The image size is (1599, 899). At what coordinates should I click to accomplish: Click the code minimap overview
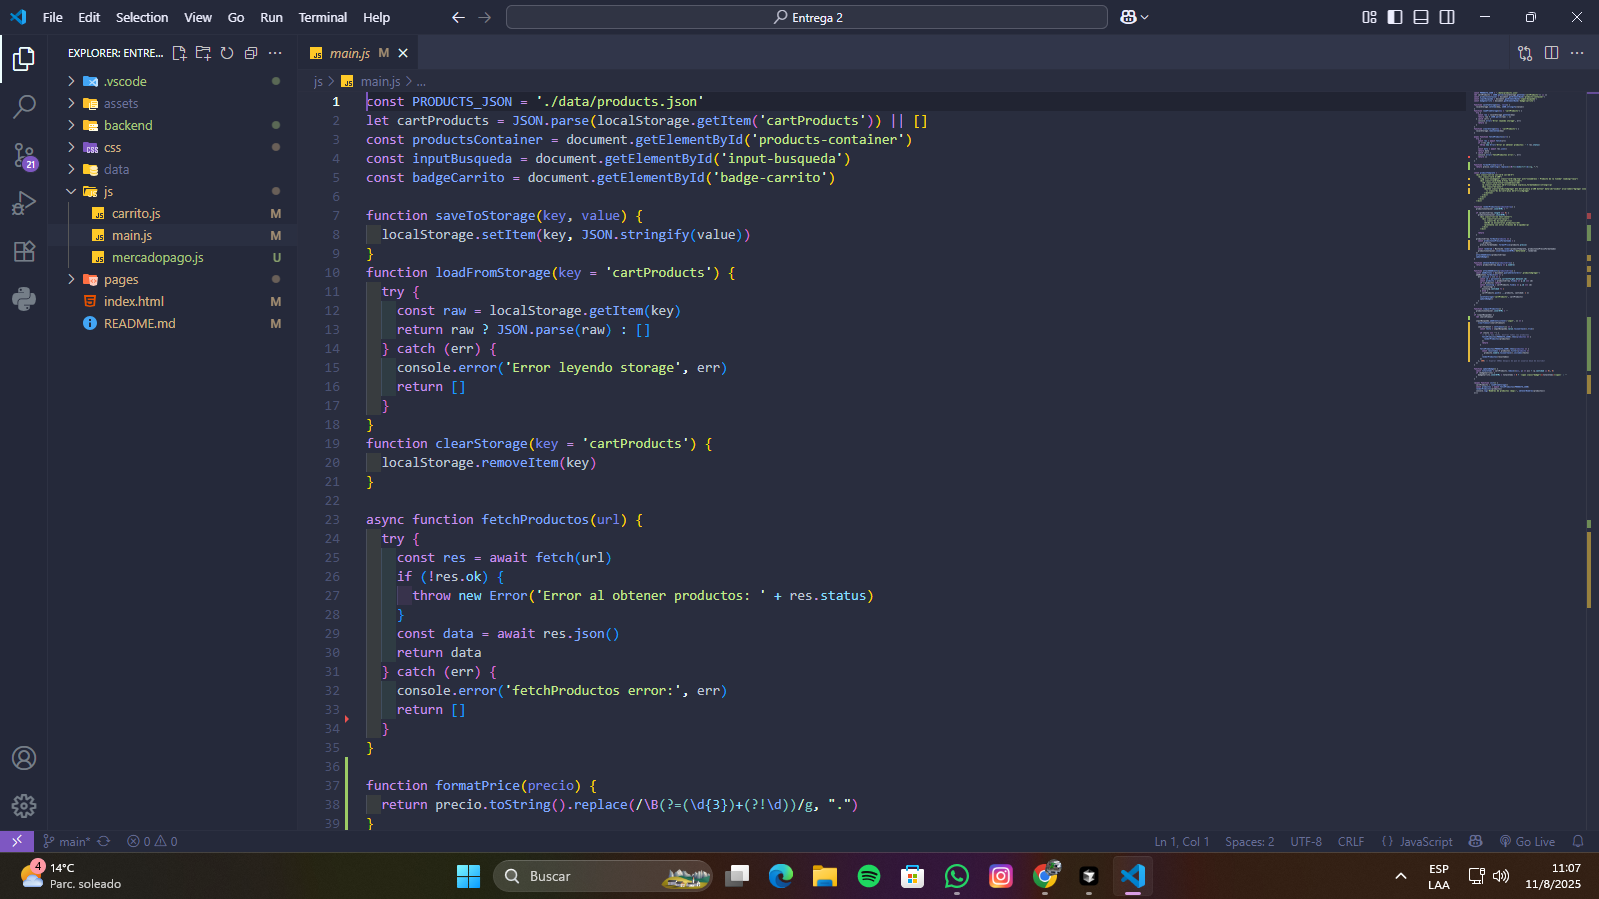(x=1526, y=242)
